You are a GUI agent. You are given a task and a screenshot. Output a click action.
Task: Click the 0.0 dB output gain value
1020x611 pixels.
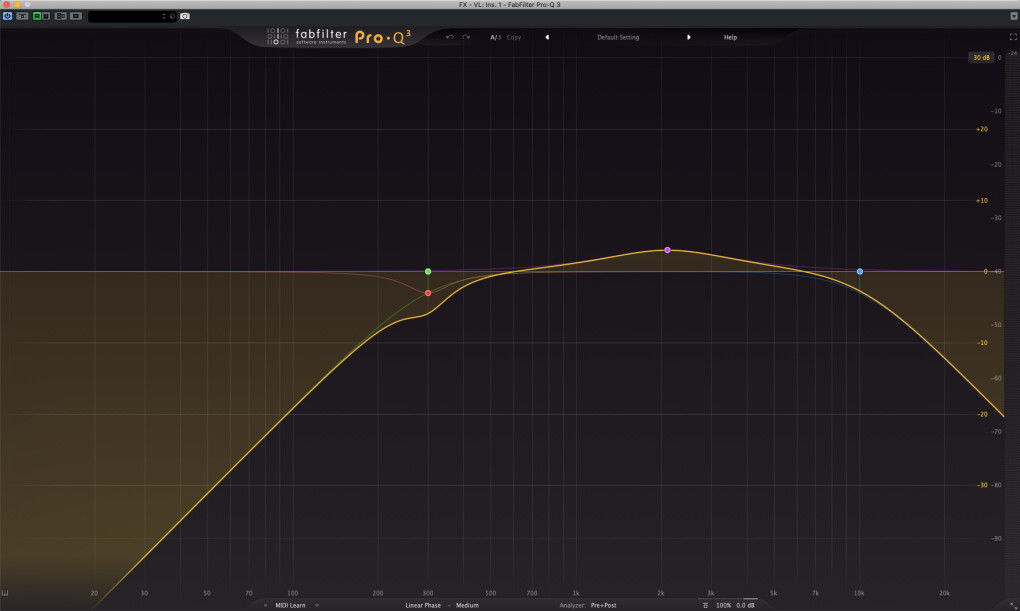click(745, 605)
